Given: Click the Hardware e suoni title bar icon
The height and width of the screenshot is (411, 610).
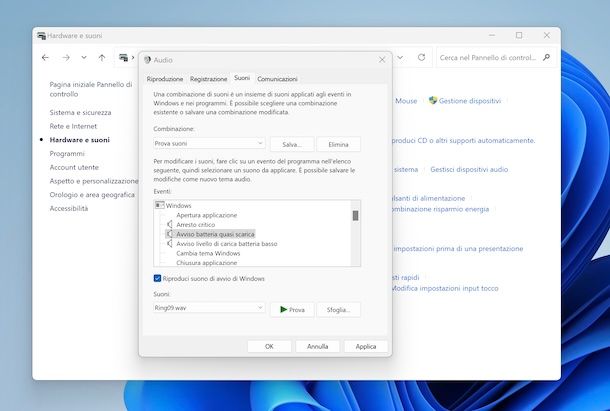Looking at the screenshot, I should pyautogui.click(x=41, y=36).
